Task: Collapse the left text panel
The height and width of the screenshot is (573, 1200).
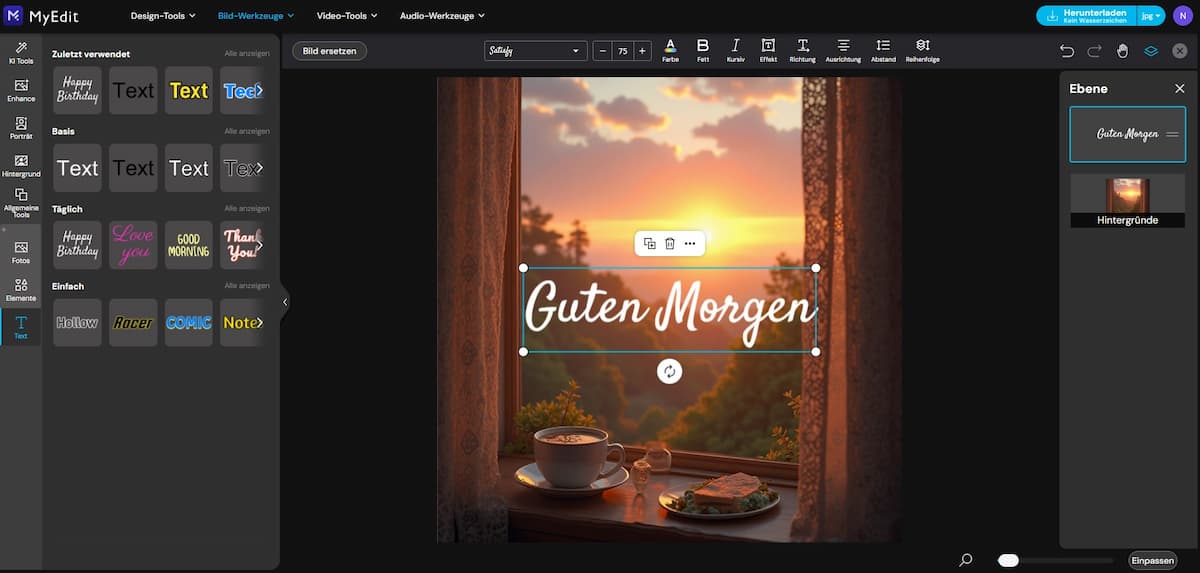Action: (284, 301)
